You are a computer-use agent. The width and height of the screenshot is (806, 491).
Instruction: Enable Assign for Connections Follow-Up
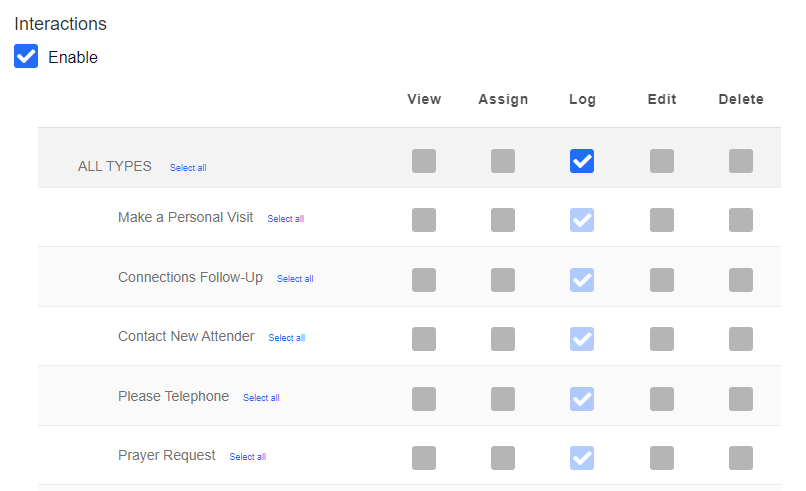(503, 280)
